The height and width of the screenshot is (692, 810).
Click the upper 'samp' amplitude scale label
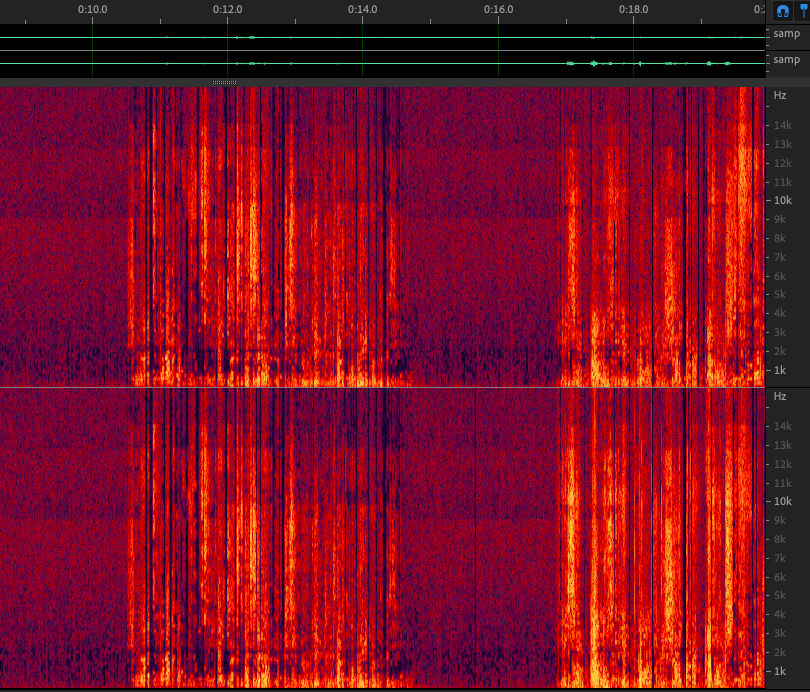point(786,34)
